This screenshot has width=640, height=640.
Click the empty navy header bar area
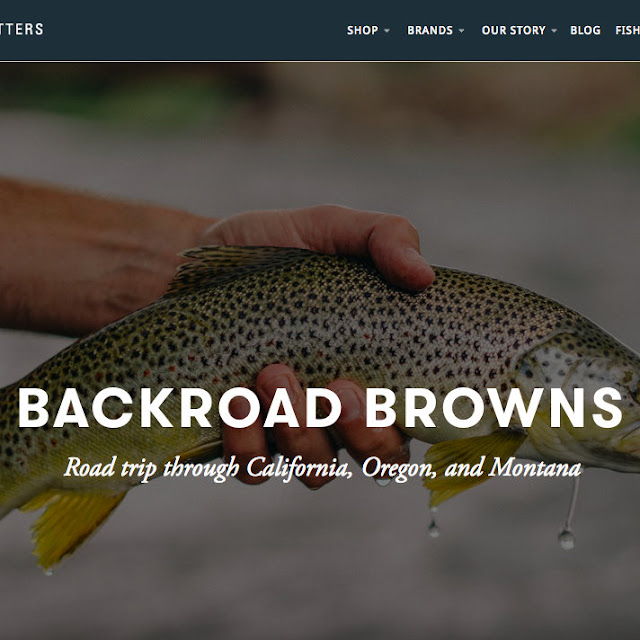click(x=192, y=31)
